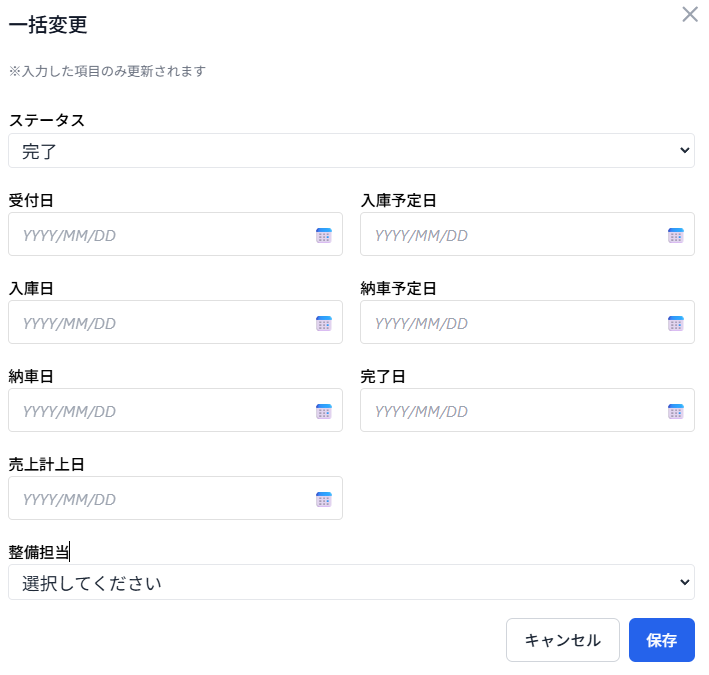Click the 整備担当 field label
The width and height of the screenshot is (709, 675).
pos(38,552)
